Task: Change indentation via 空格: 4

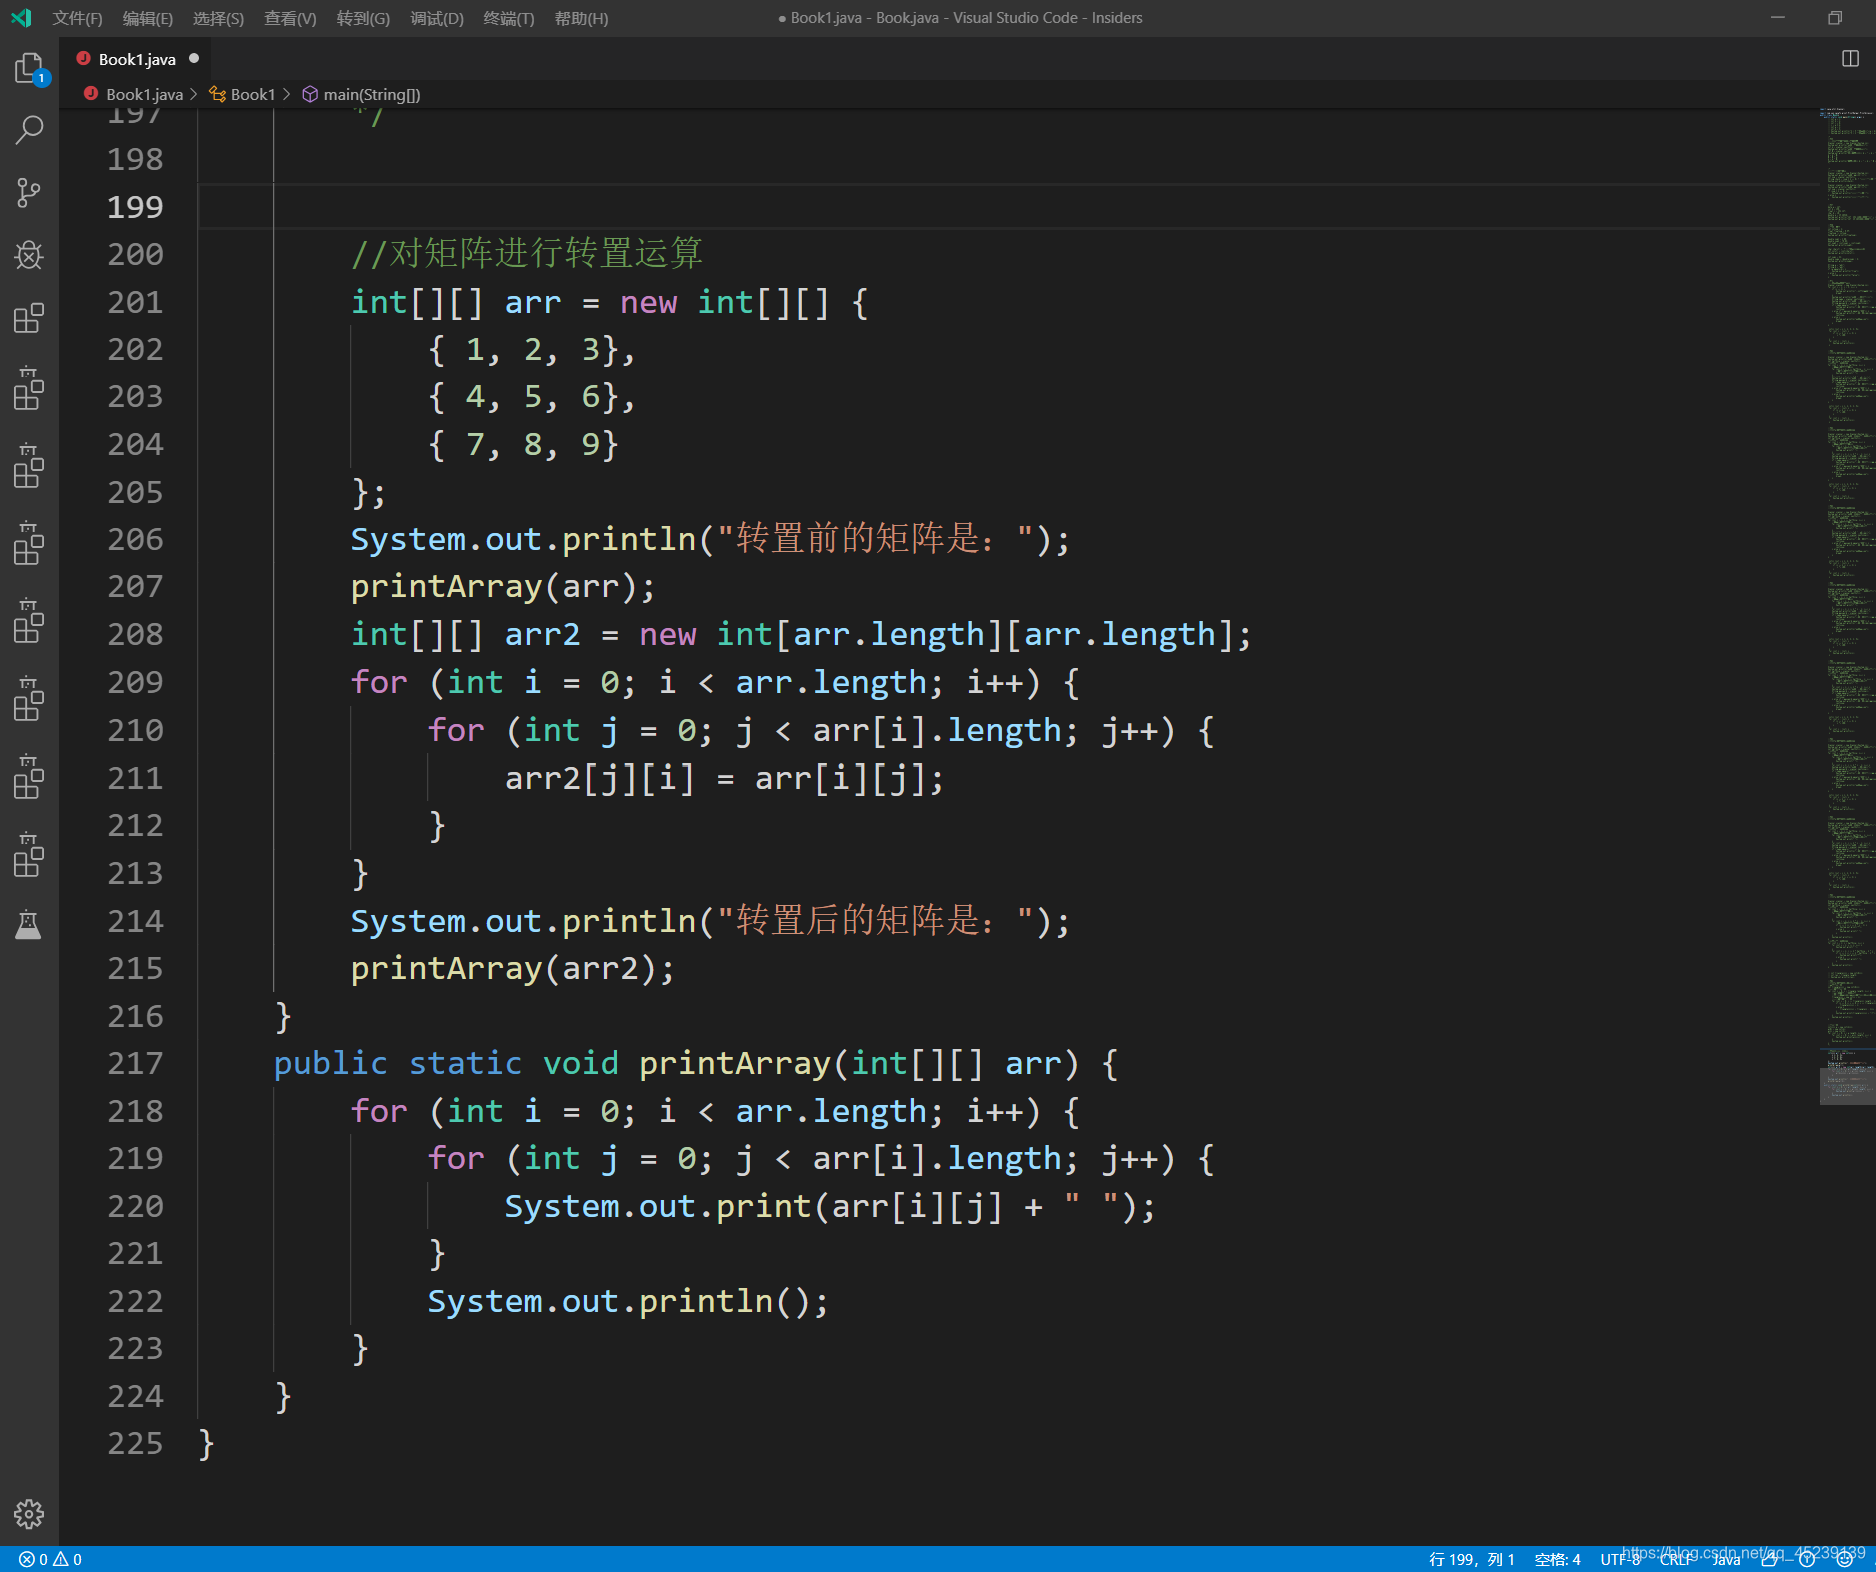Action: [x=1557, y=1559]
